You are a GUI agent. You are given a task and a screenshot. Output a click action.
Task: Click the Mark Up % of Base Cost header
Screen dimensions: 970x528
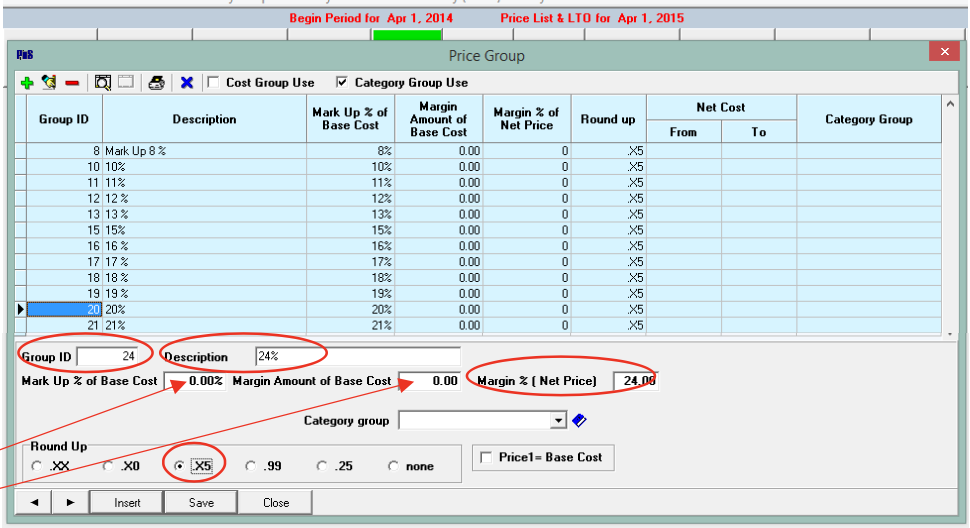[350, 119]
